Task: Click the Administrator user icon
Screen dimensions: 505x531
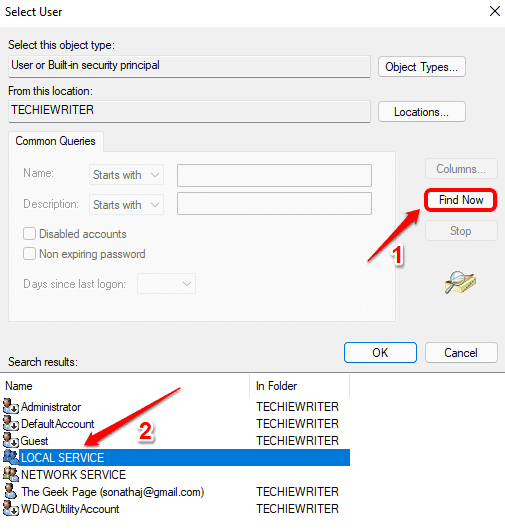Action: [x=11, y=406]
